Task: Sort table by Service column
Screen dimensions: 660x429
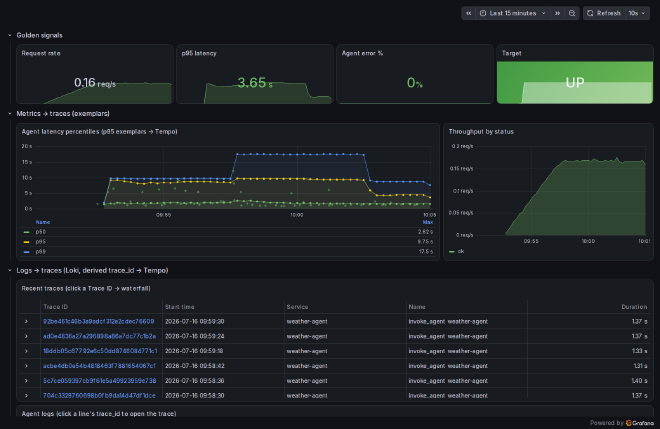Action: (297, 307)
